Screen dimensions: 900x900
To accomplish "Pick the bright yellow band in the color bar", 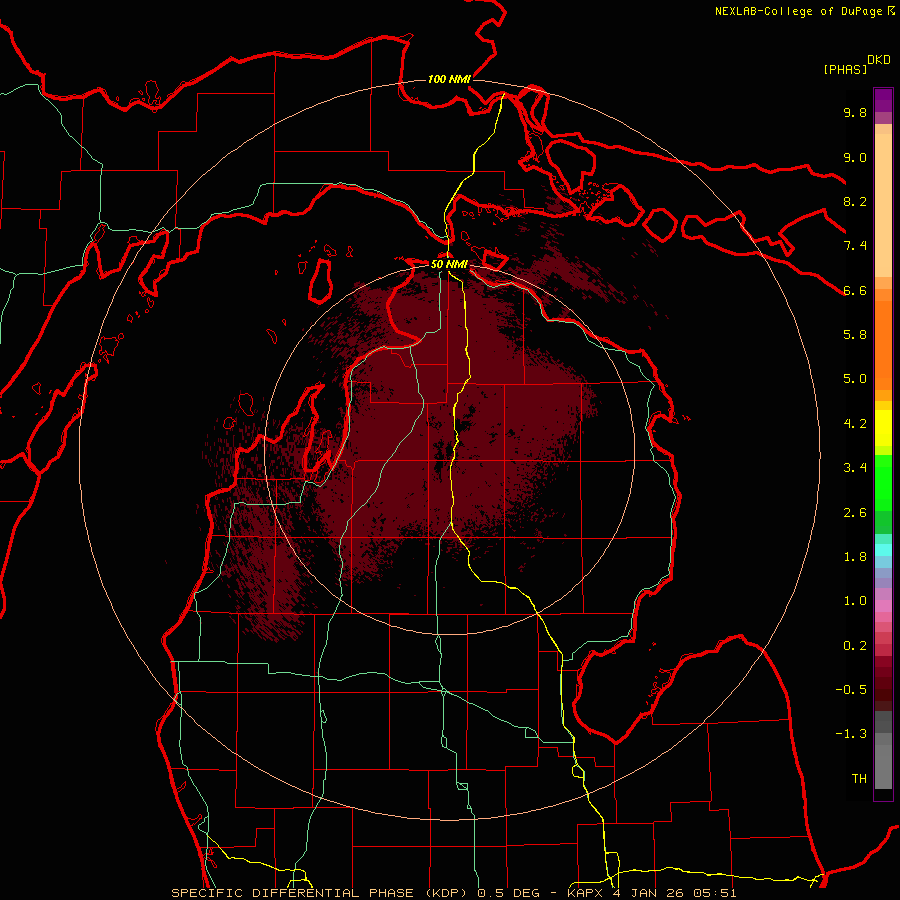I will pyautogui.click(x=883, y=428).
